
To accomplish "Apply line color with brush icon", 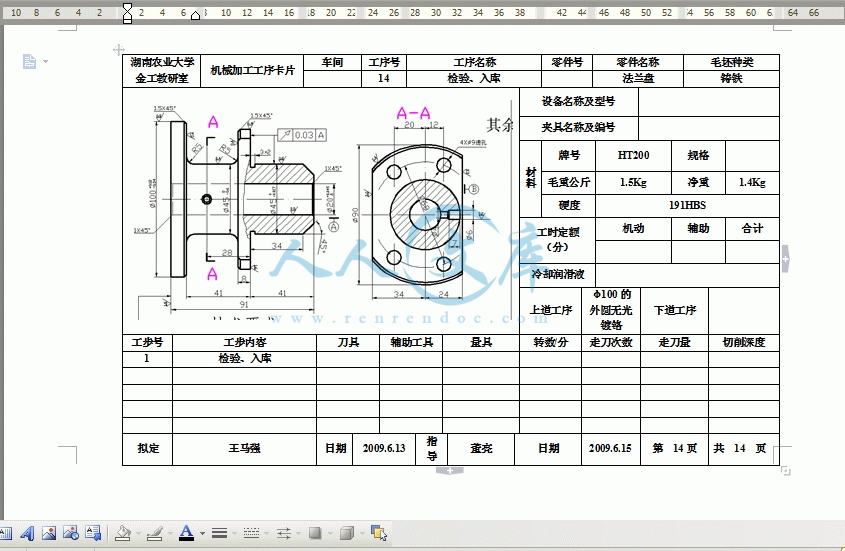I will click(155, 533).
